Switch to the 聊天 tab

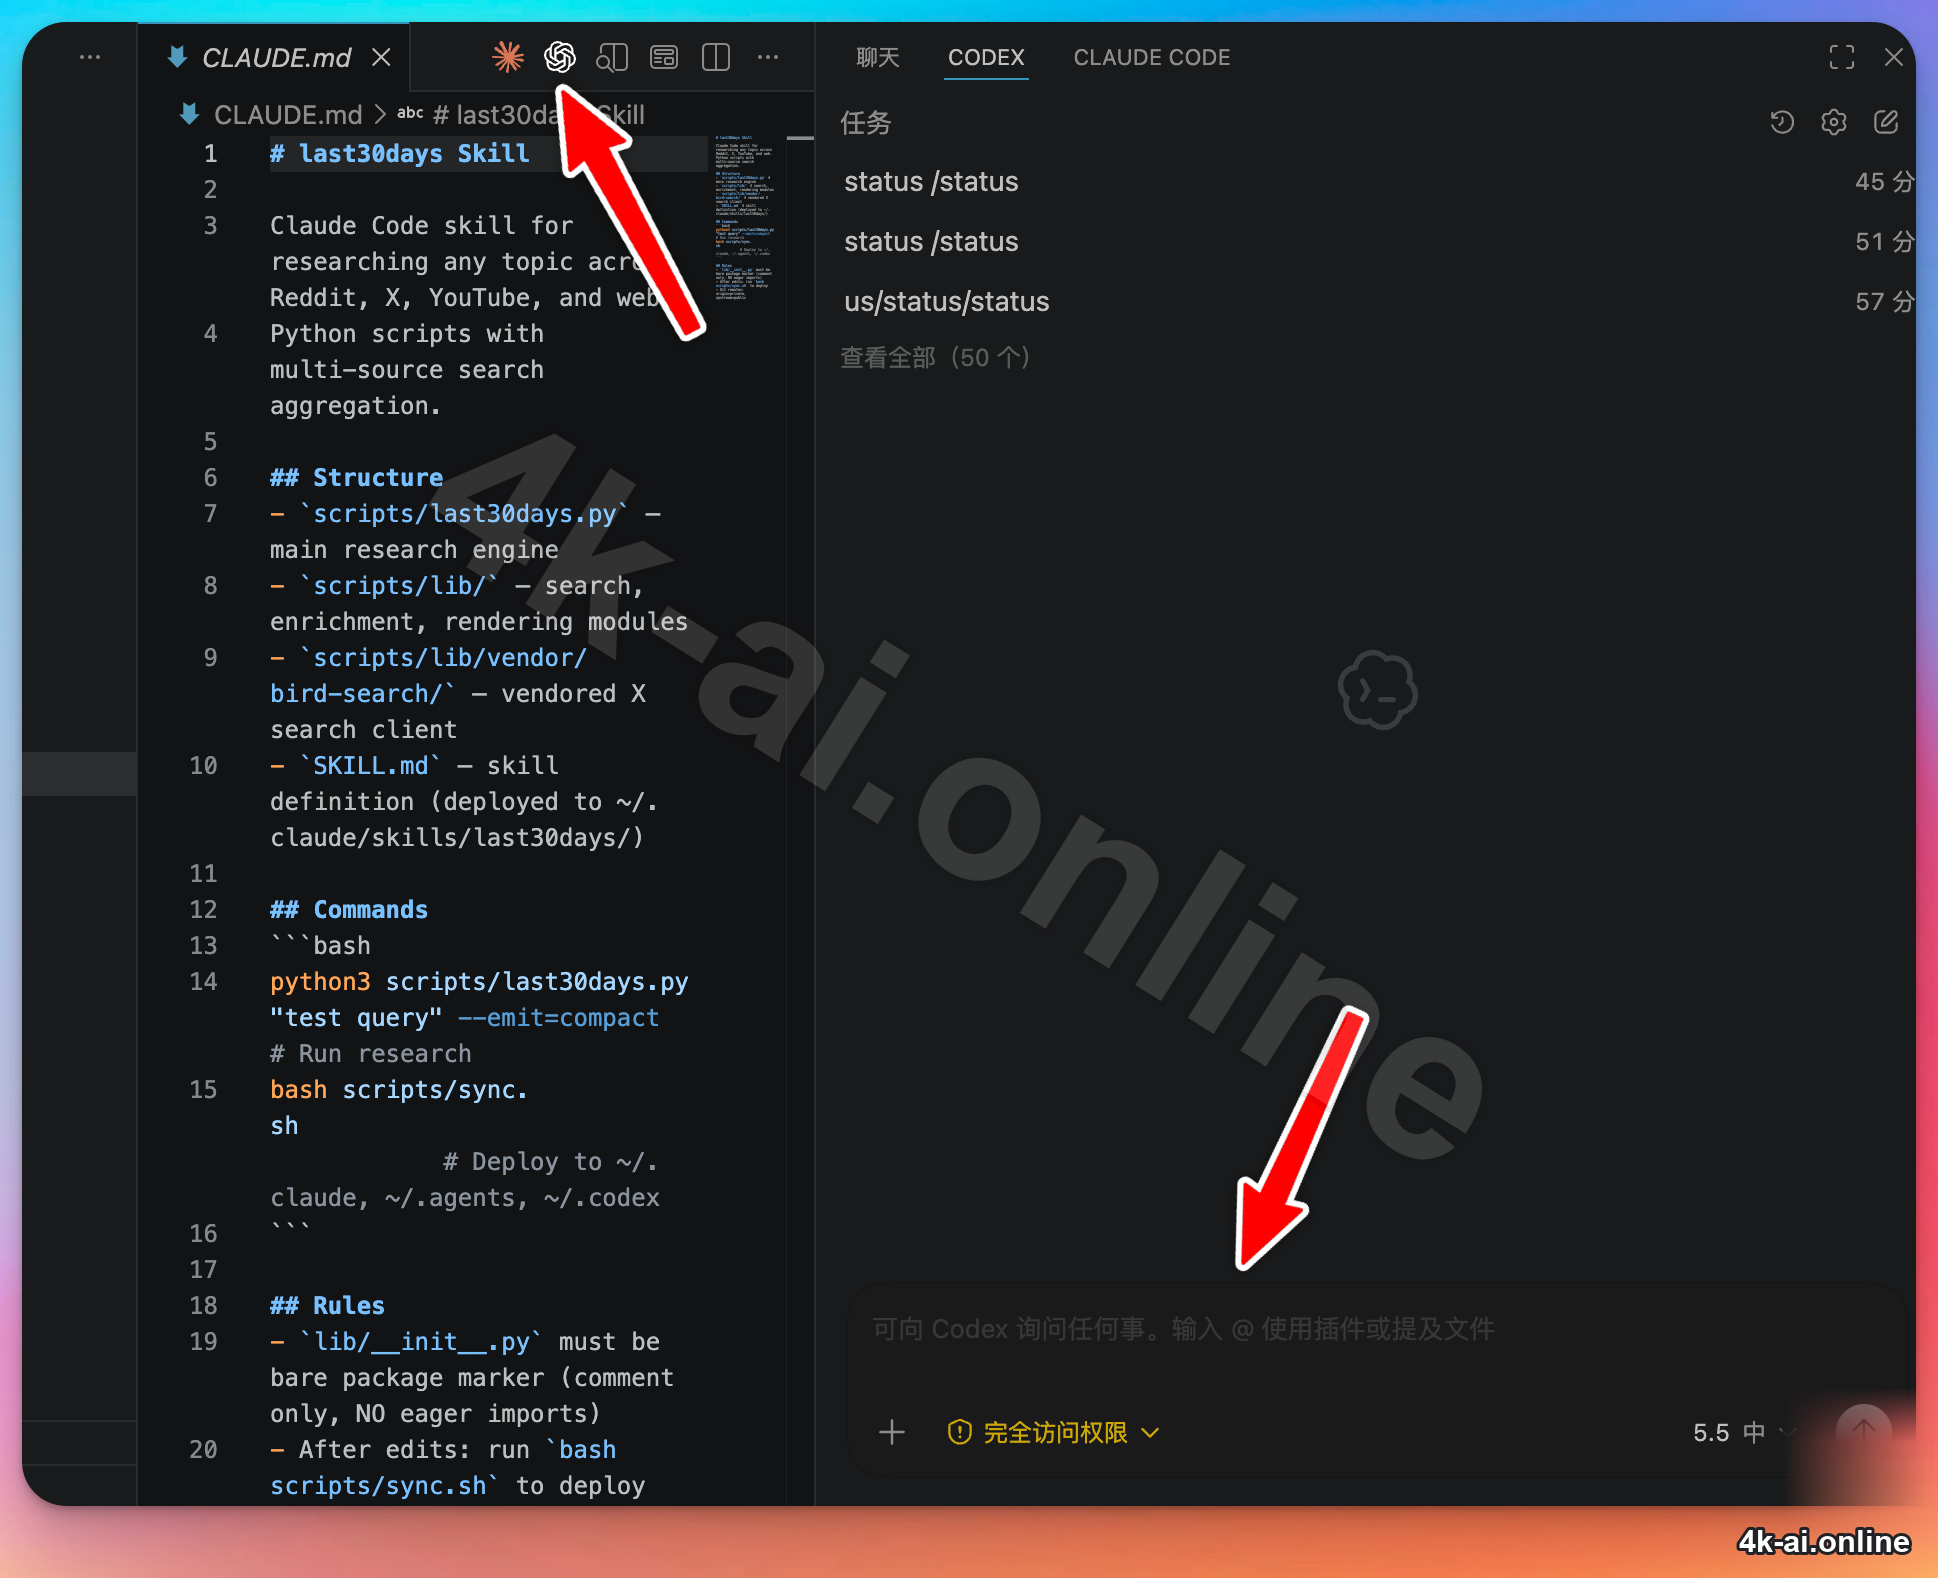coord(878,57)
